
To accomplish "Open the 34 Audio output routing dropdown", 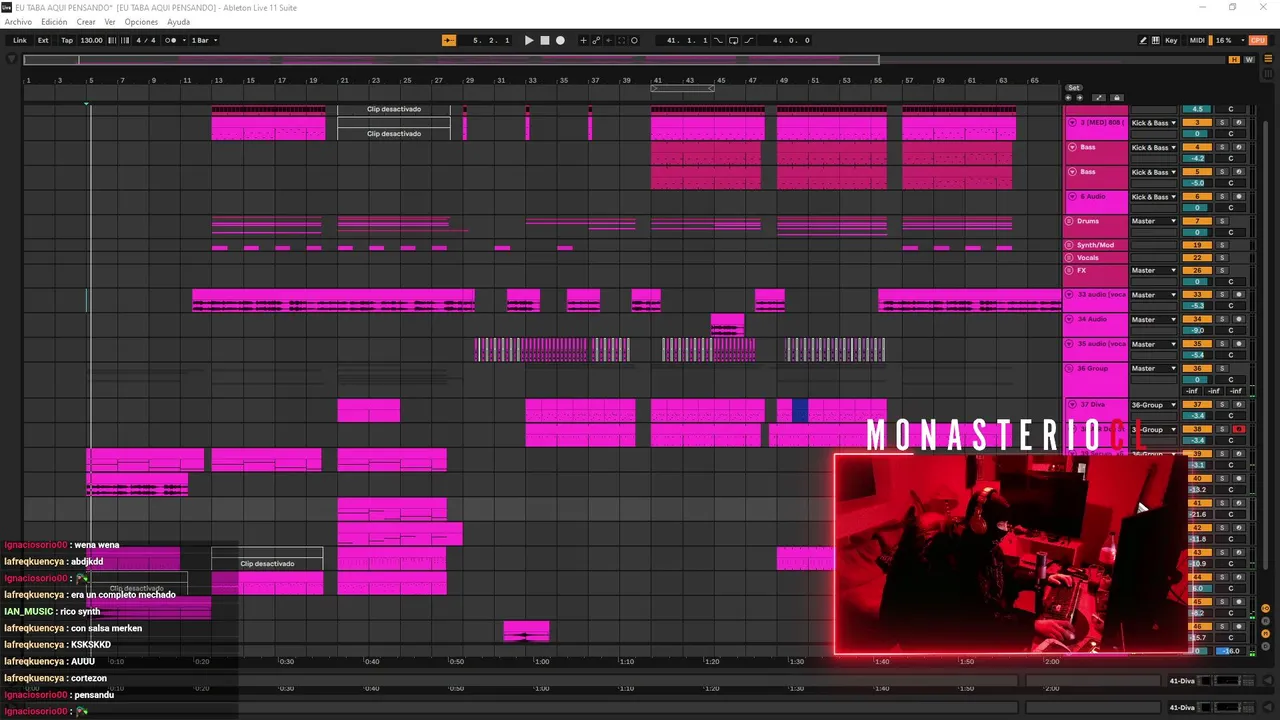I will pyautogui.click(x=1154, y=320).
